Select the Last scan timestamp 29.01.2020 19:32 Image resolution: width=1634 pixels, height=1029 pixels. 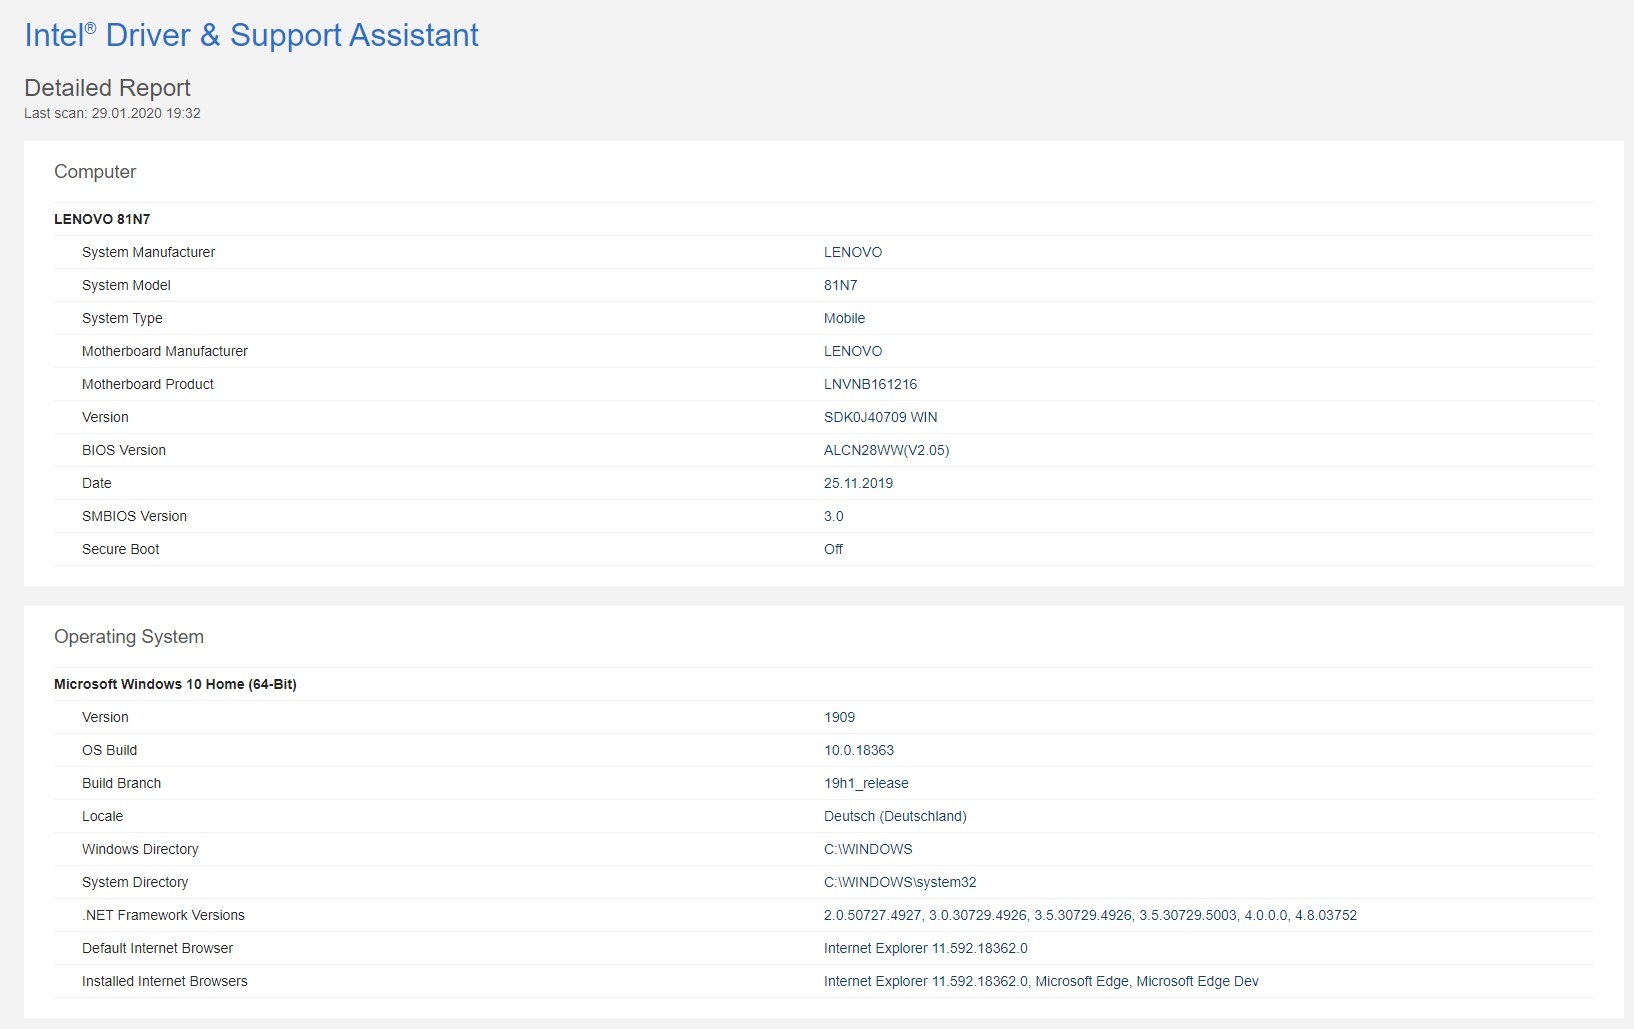coord(146,113)
